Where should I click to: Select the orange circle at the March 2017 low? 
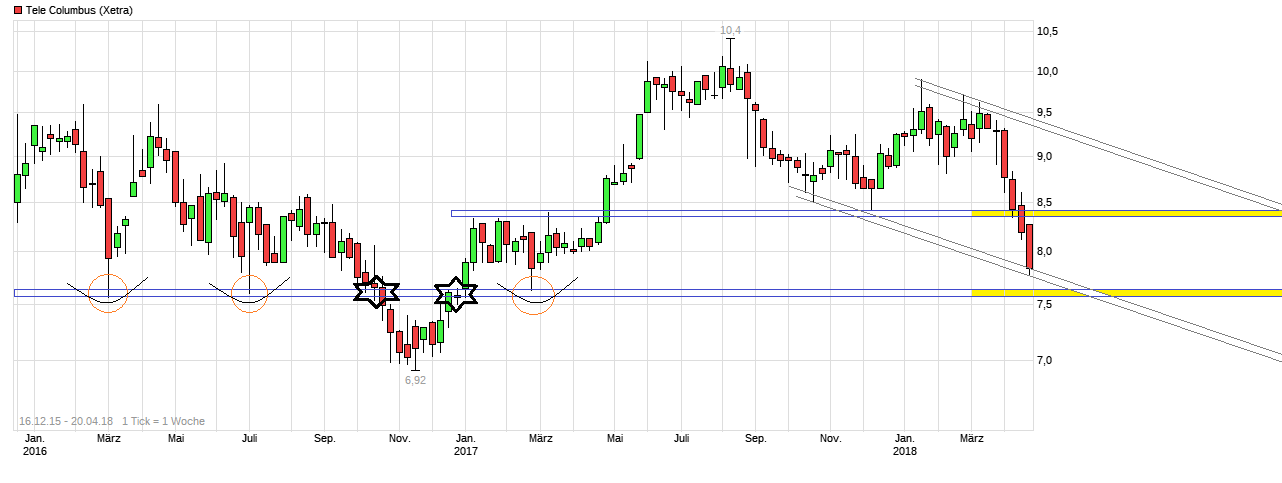click(533, 295)
